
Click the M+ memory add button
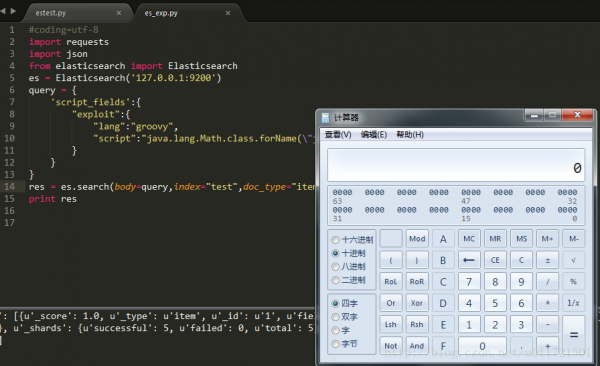tap(548, 239)
